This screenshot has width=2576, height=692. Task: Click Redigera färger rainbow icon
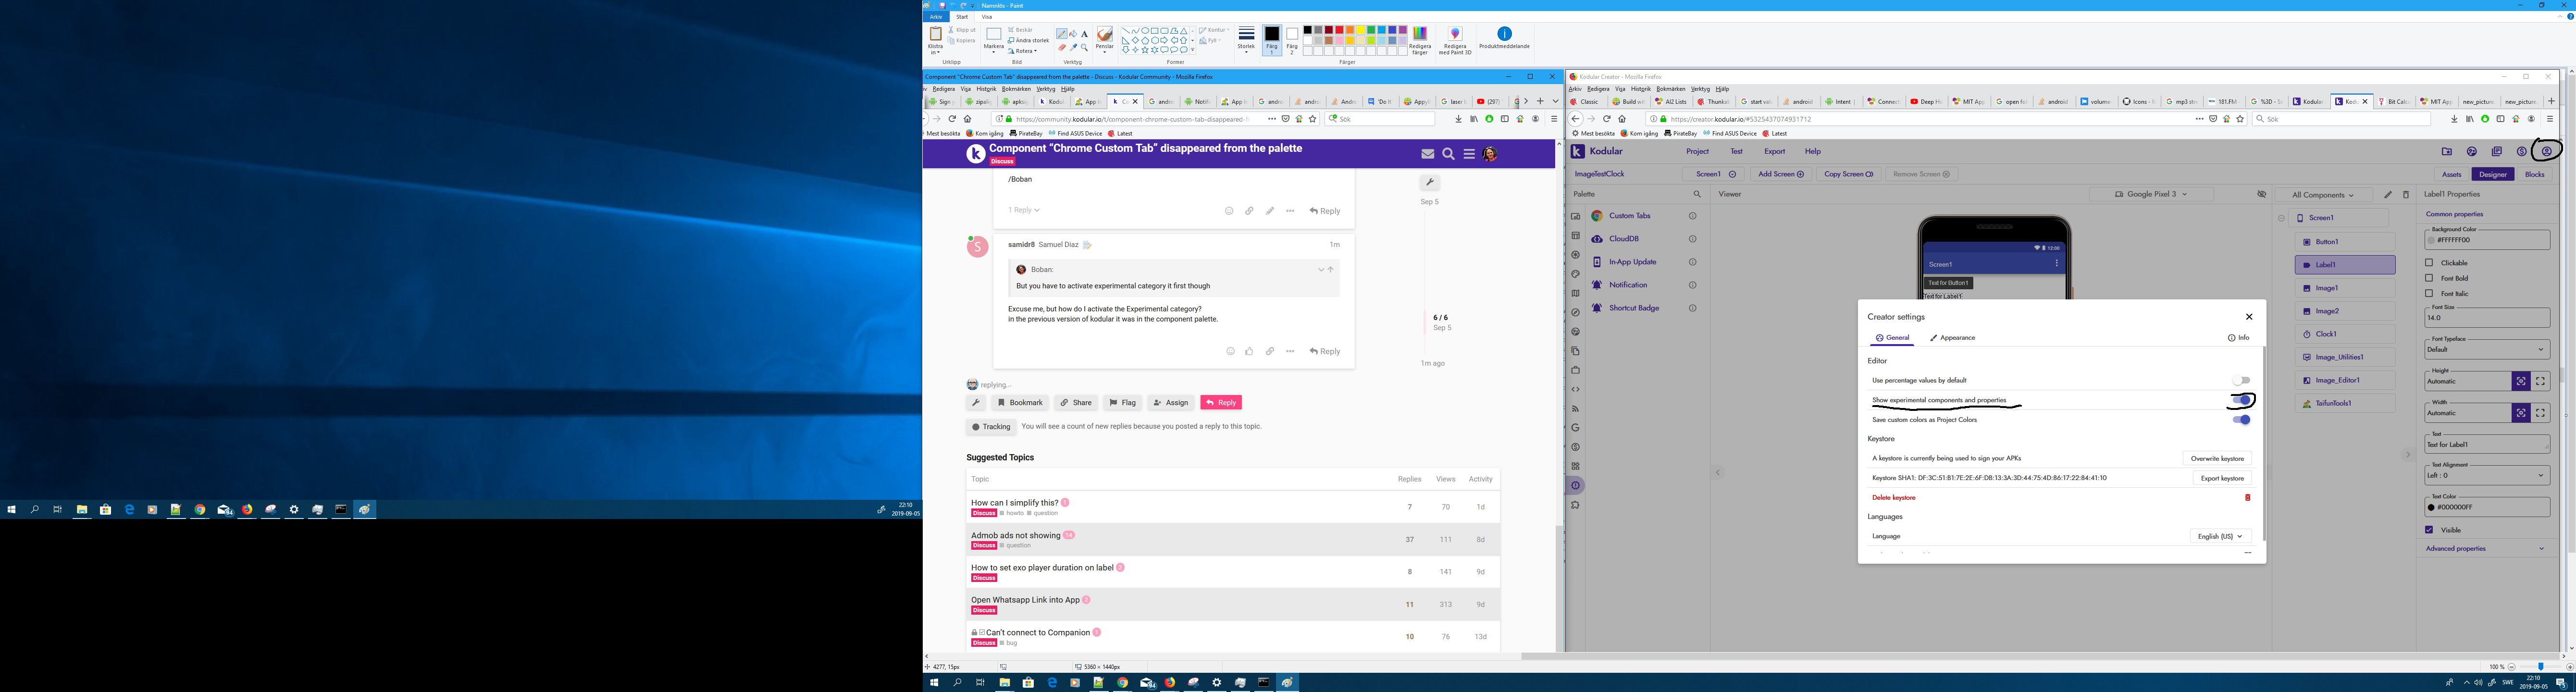point(1420,33)
